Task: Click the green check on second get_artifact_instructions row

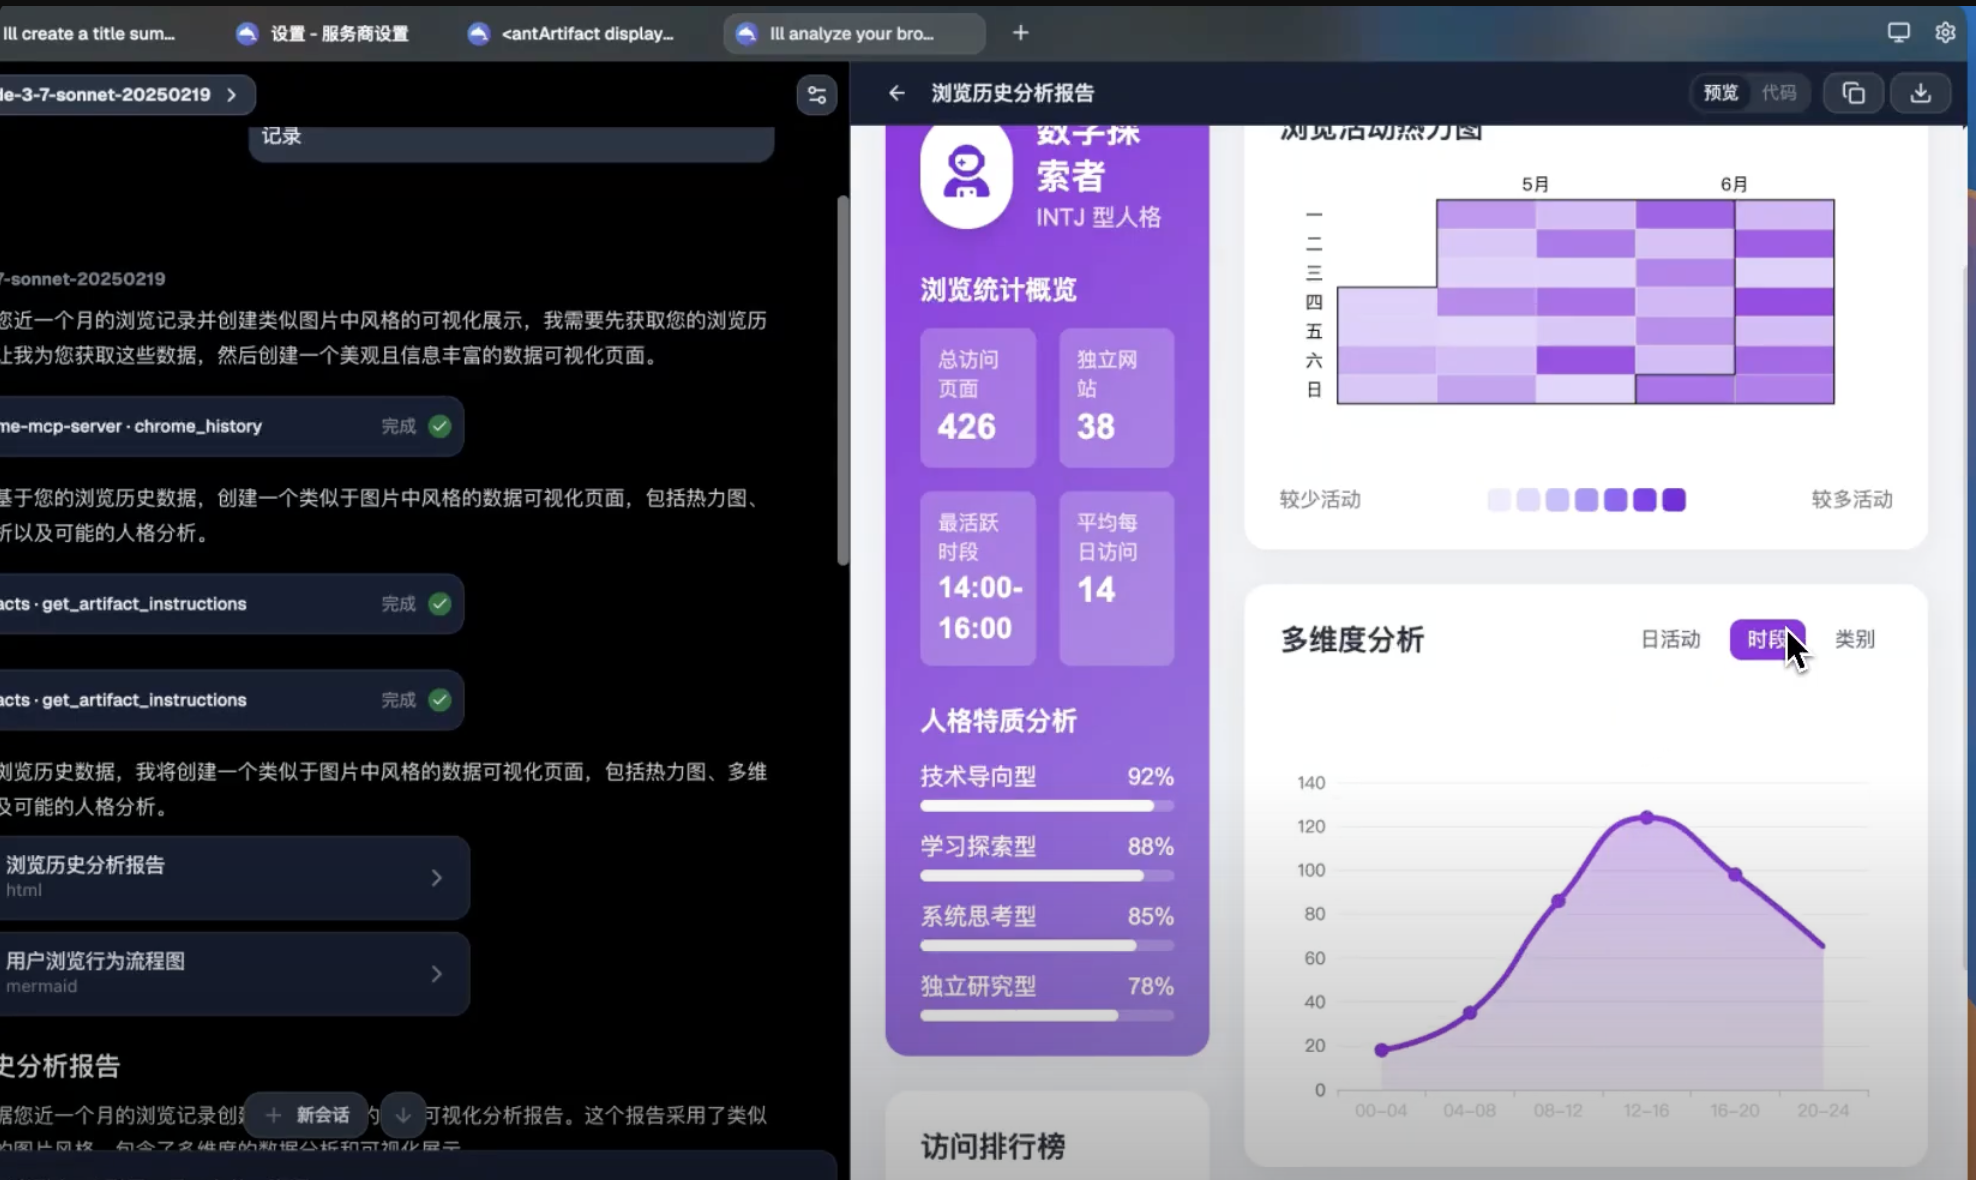Action: coord(440,700)
